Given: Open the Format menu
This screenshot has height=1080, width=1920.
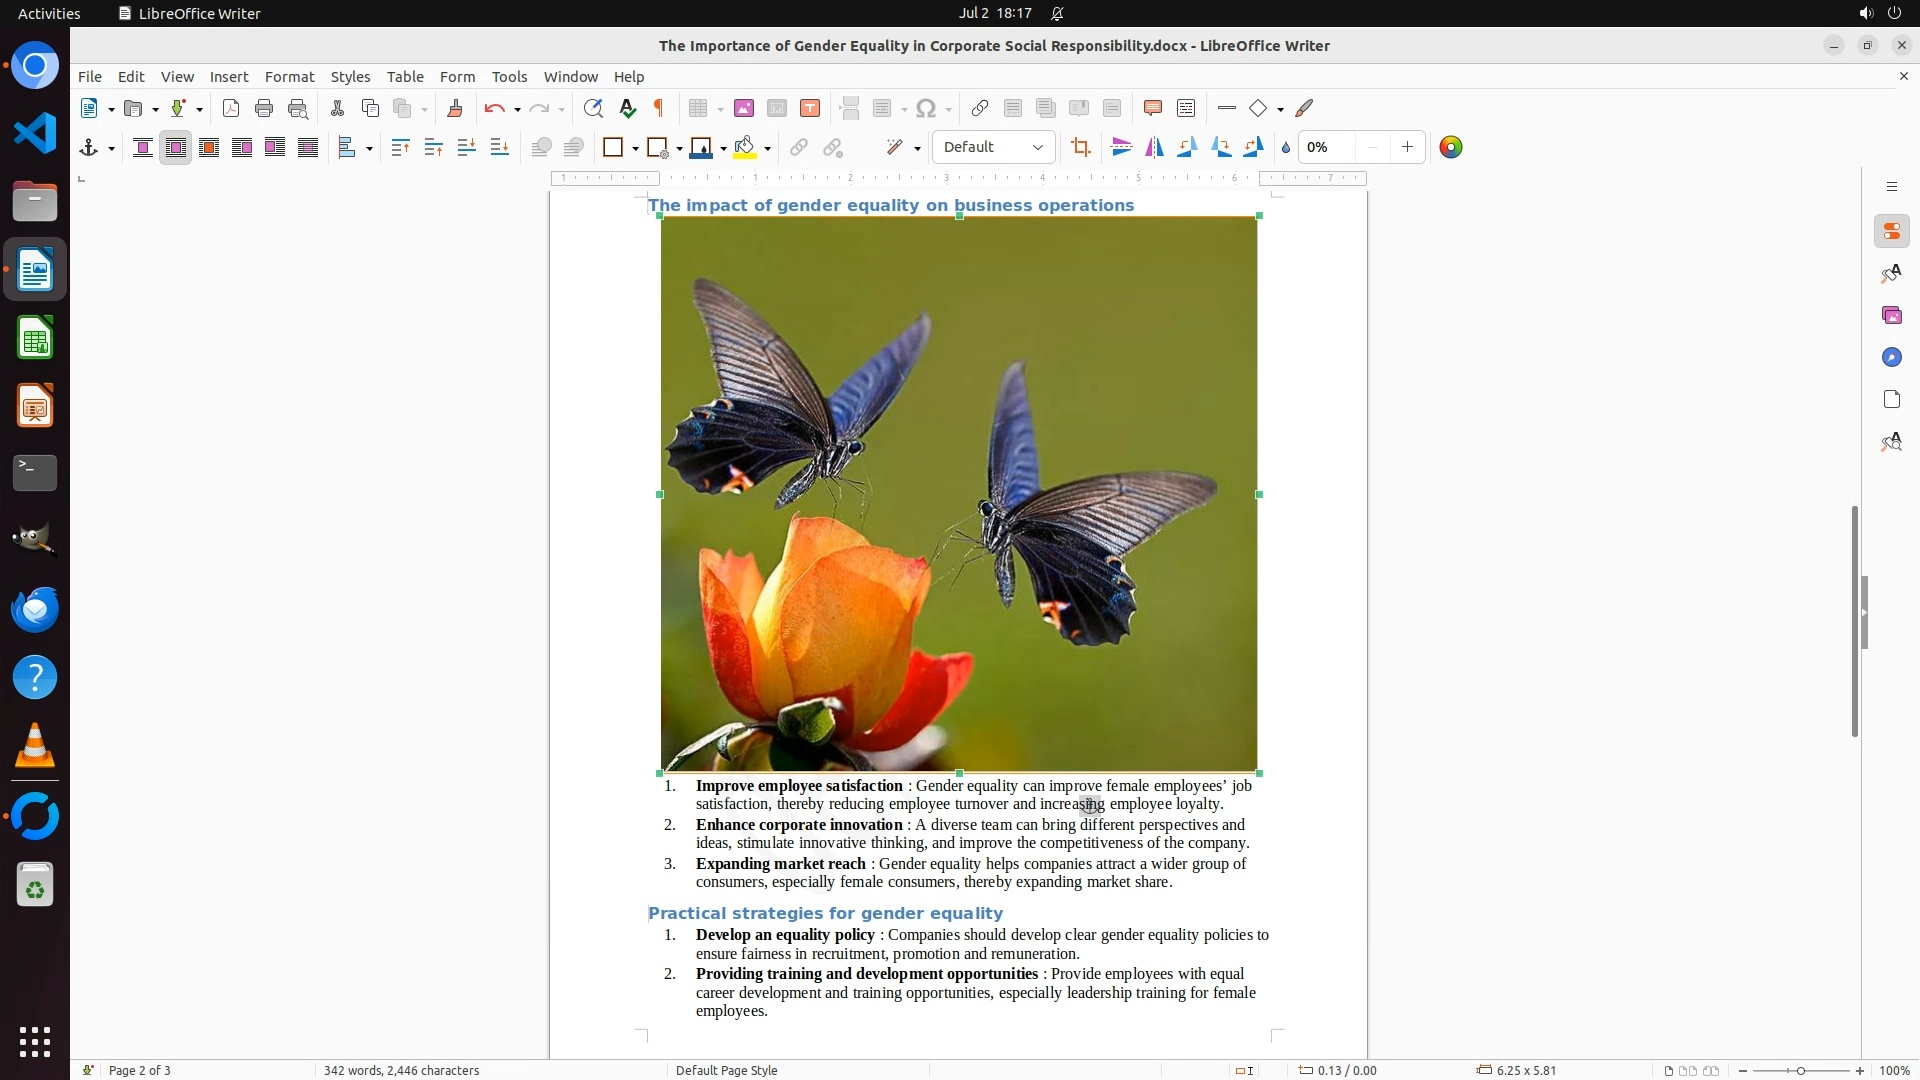Looking at the screenshot, I should (289, 77).
